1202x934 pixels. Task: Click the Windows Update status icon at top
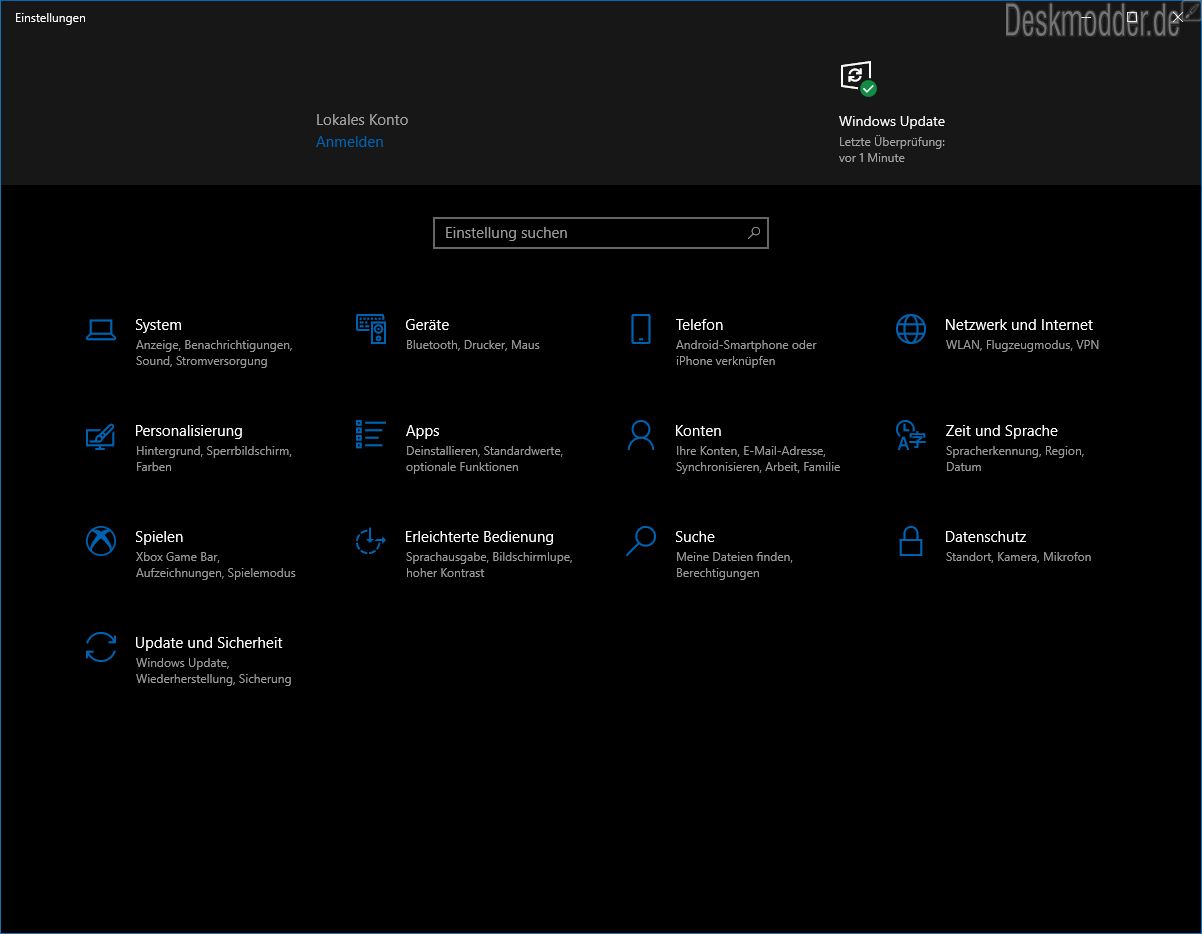(x=856, y=78)
